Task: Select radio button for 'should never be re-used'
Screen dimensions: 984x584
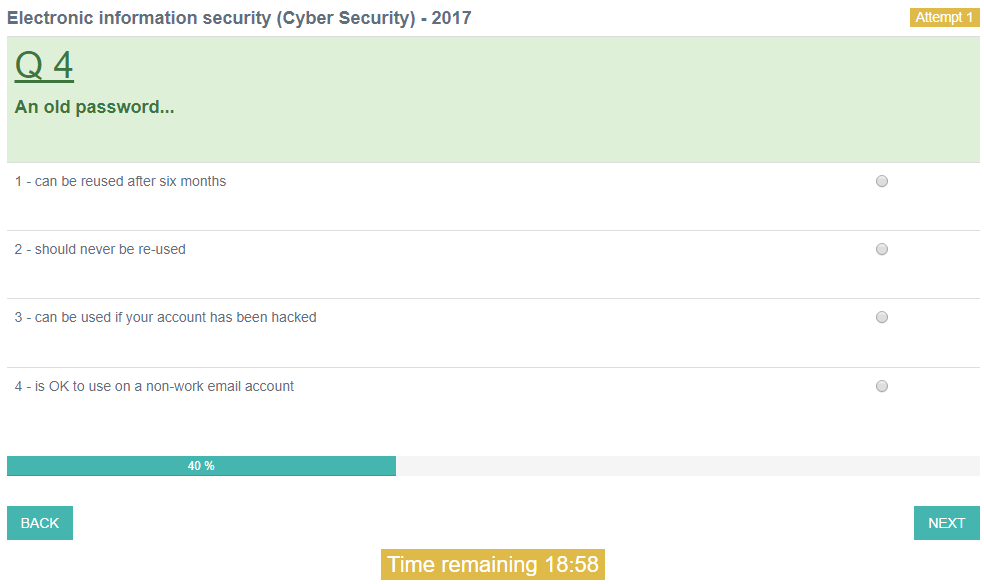Action: click(x=881, y=249)
